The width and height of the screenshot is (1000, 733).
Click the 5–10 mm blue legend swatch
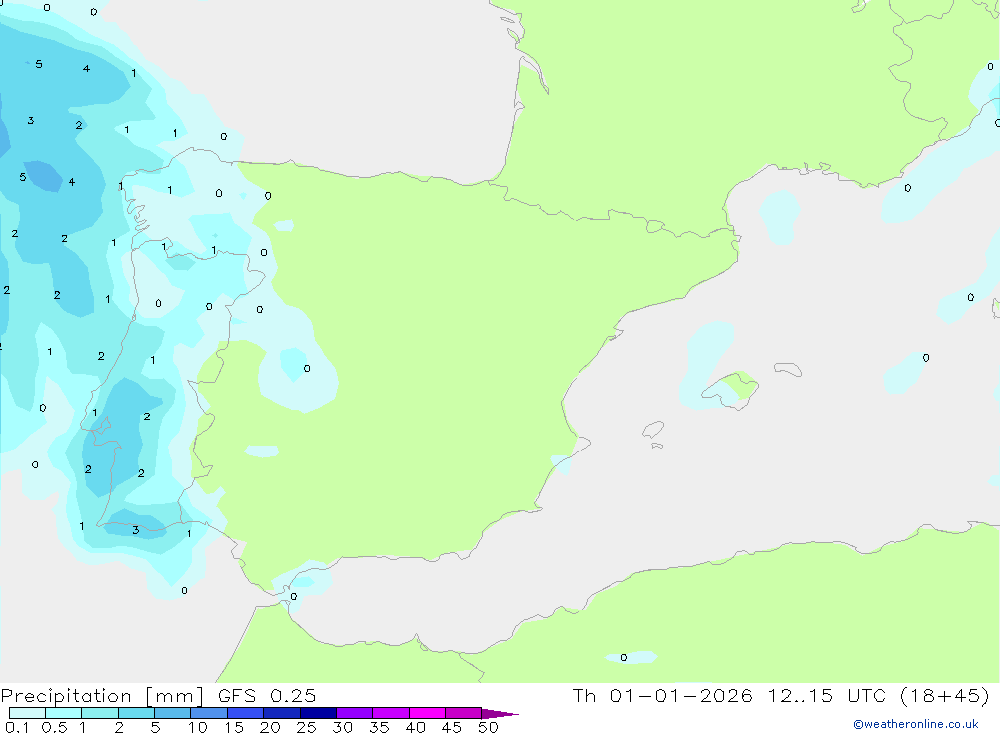(x=173, y=713)
